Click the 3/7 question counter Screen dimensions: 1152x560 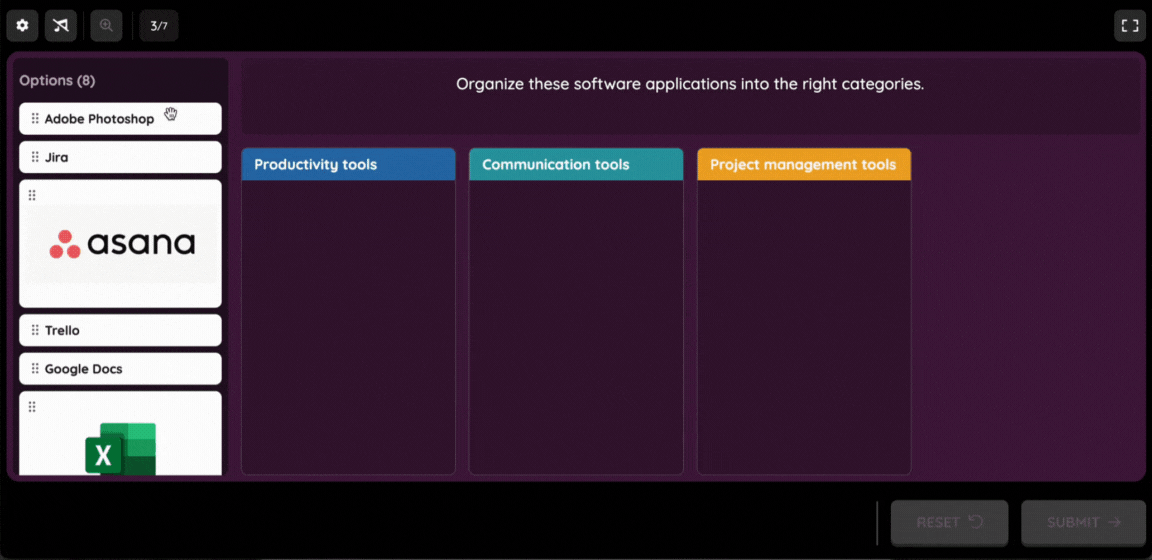(x=159, y=26)
